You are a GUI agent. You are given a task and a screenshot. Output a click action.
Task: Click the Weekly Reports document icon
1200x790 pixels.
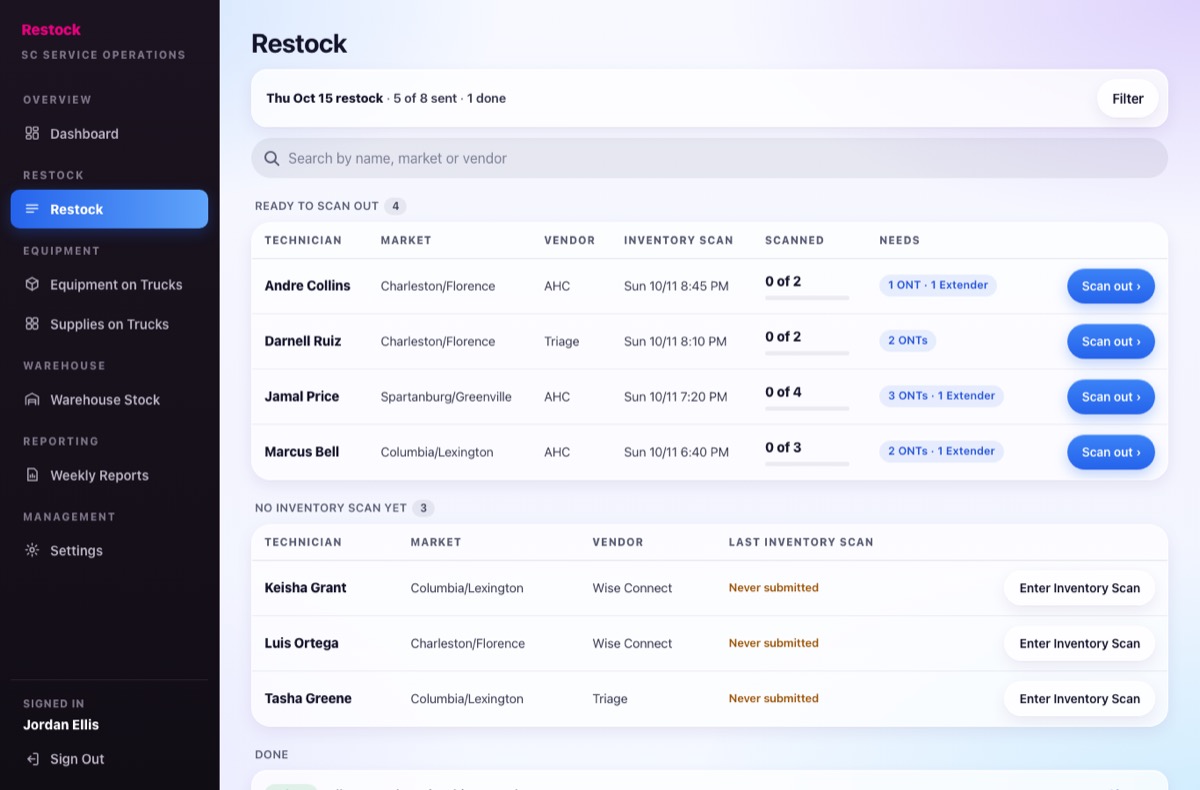click(32, 475)
